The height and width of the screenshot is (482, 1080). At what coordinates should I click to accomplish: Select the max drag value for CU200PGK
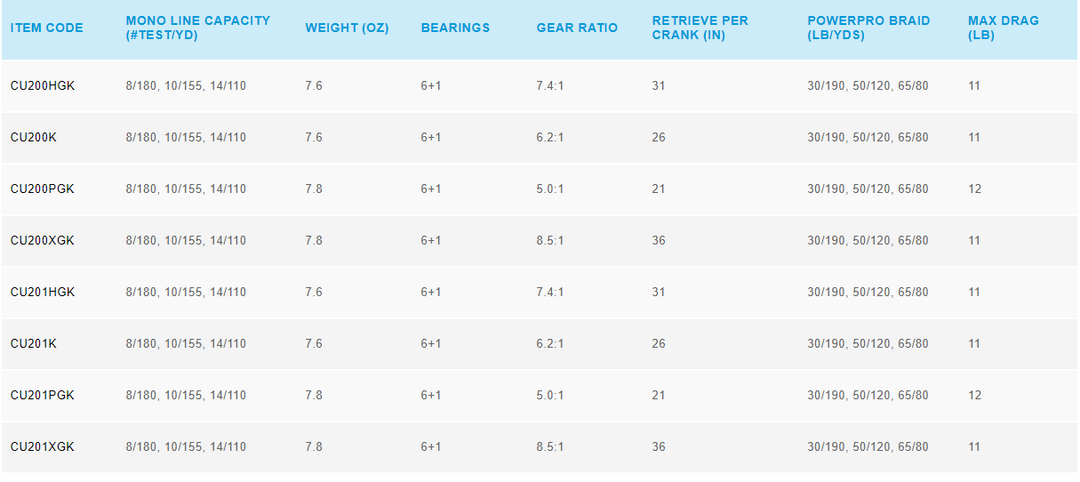975,189
